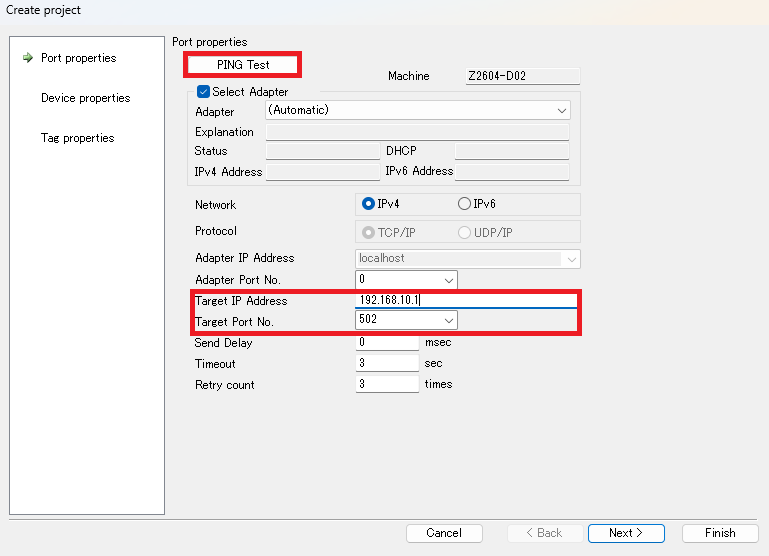The image size is (769, 556).
Task: Click the Timeout input field
Action: pyautogui.click(x=387, y=364)
